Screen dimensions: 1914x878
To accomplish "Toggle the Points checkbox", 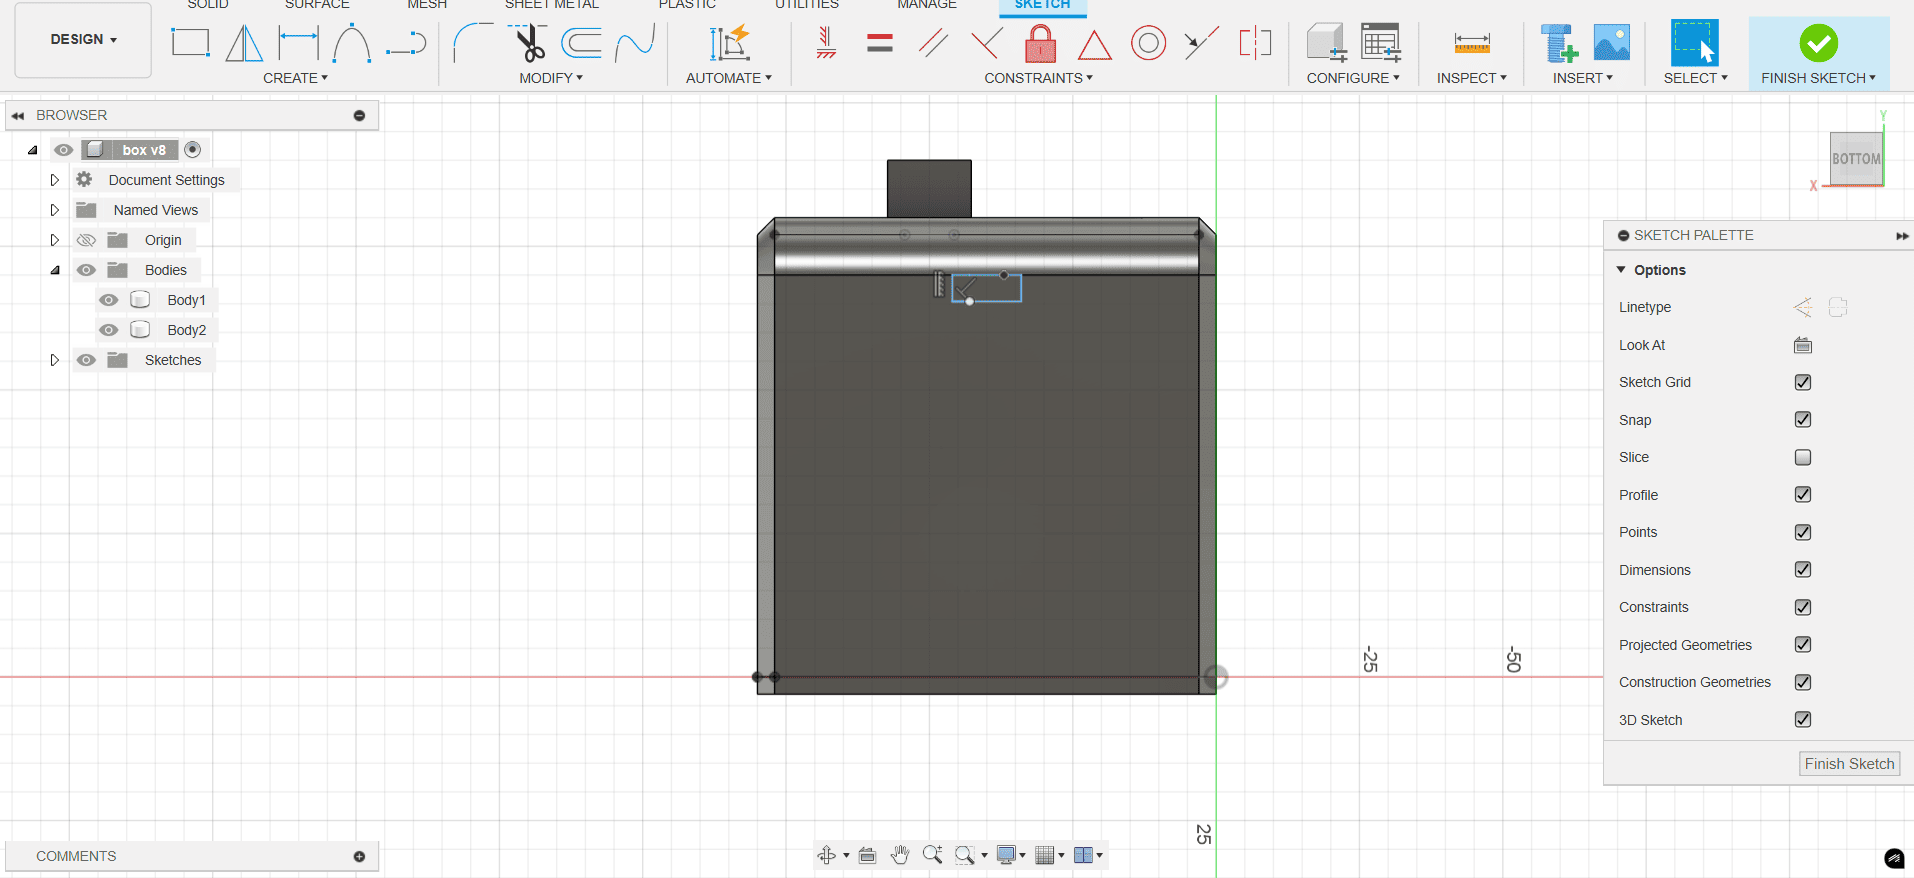I will click(x=1803, y=532).
